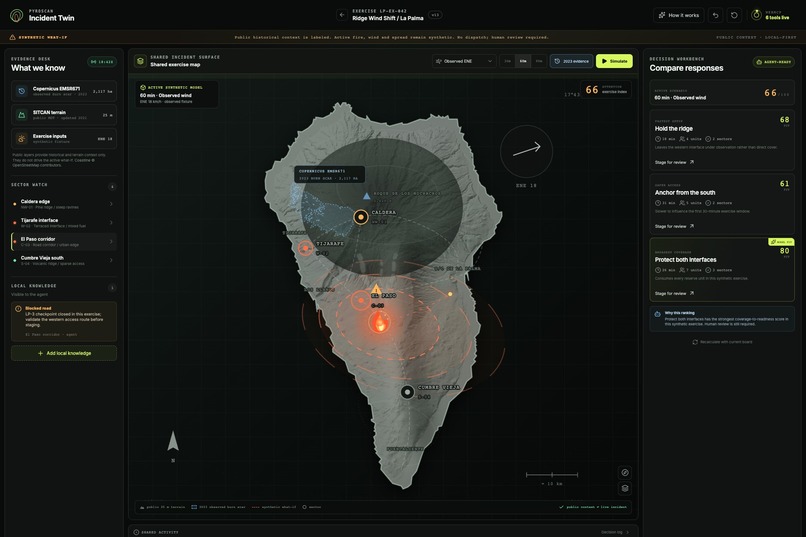Screen dimensions: 806x537
Task: Select the Cumbre Vieja south sector row
Action: [x=64, y=260]
